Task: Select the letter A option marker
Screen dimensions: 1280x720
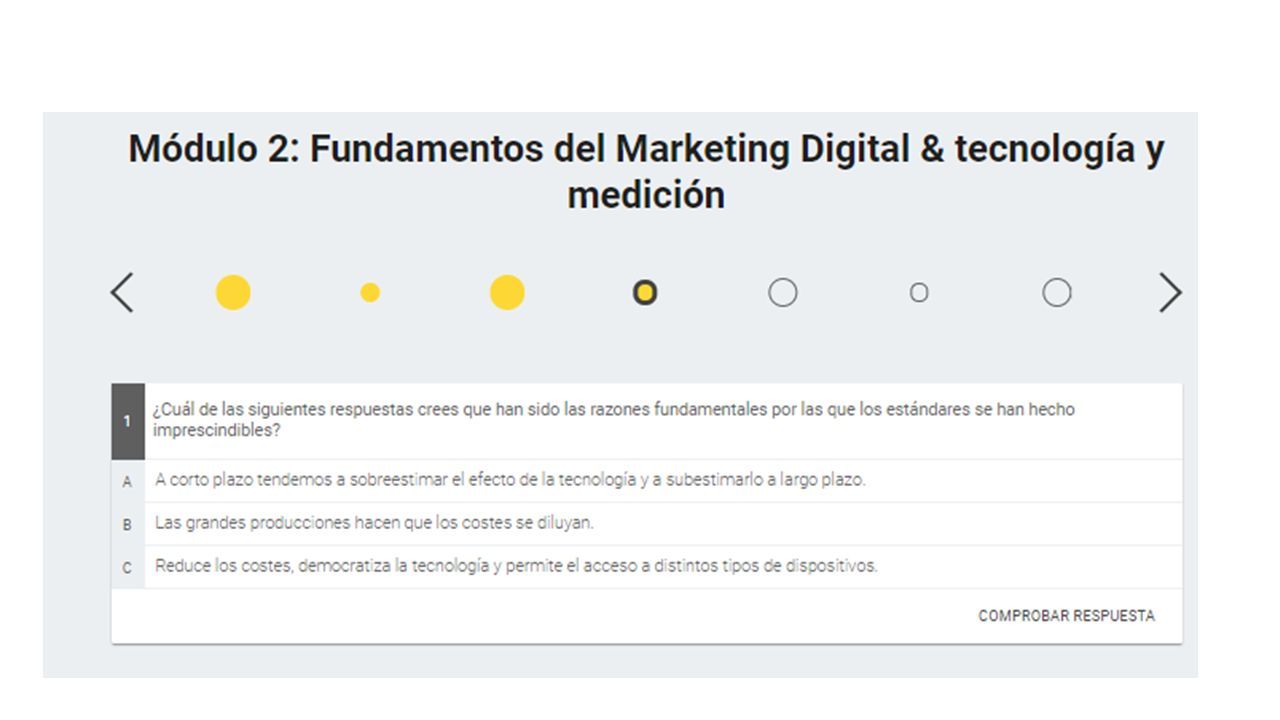Action: (x=127, y=482)
